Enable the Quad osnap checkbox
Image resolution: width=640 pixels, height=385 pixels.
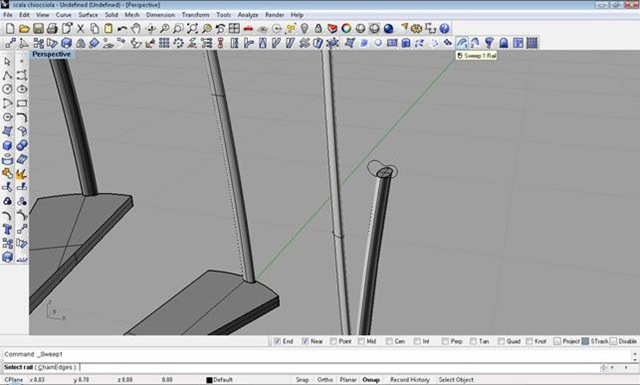click(501, 341)
